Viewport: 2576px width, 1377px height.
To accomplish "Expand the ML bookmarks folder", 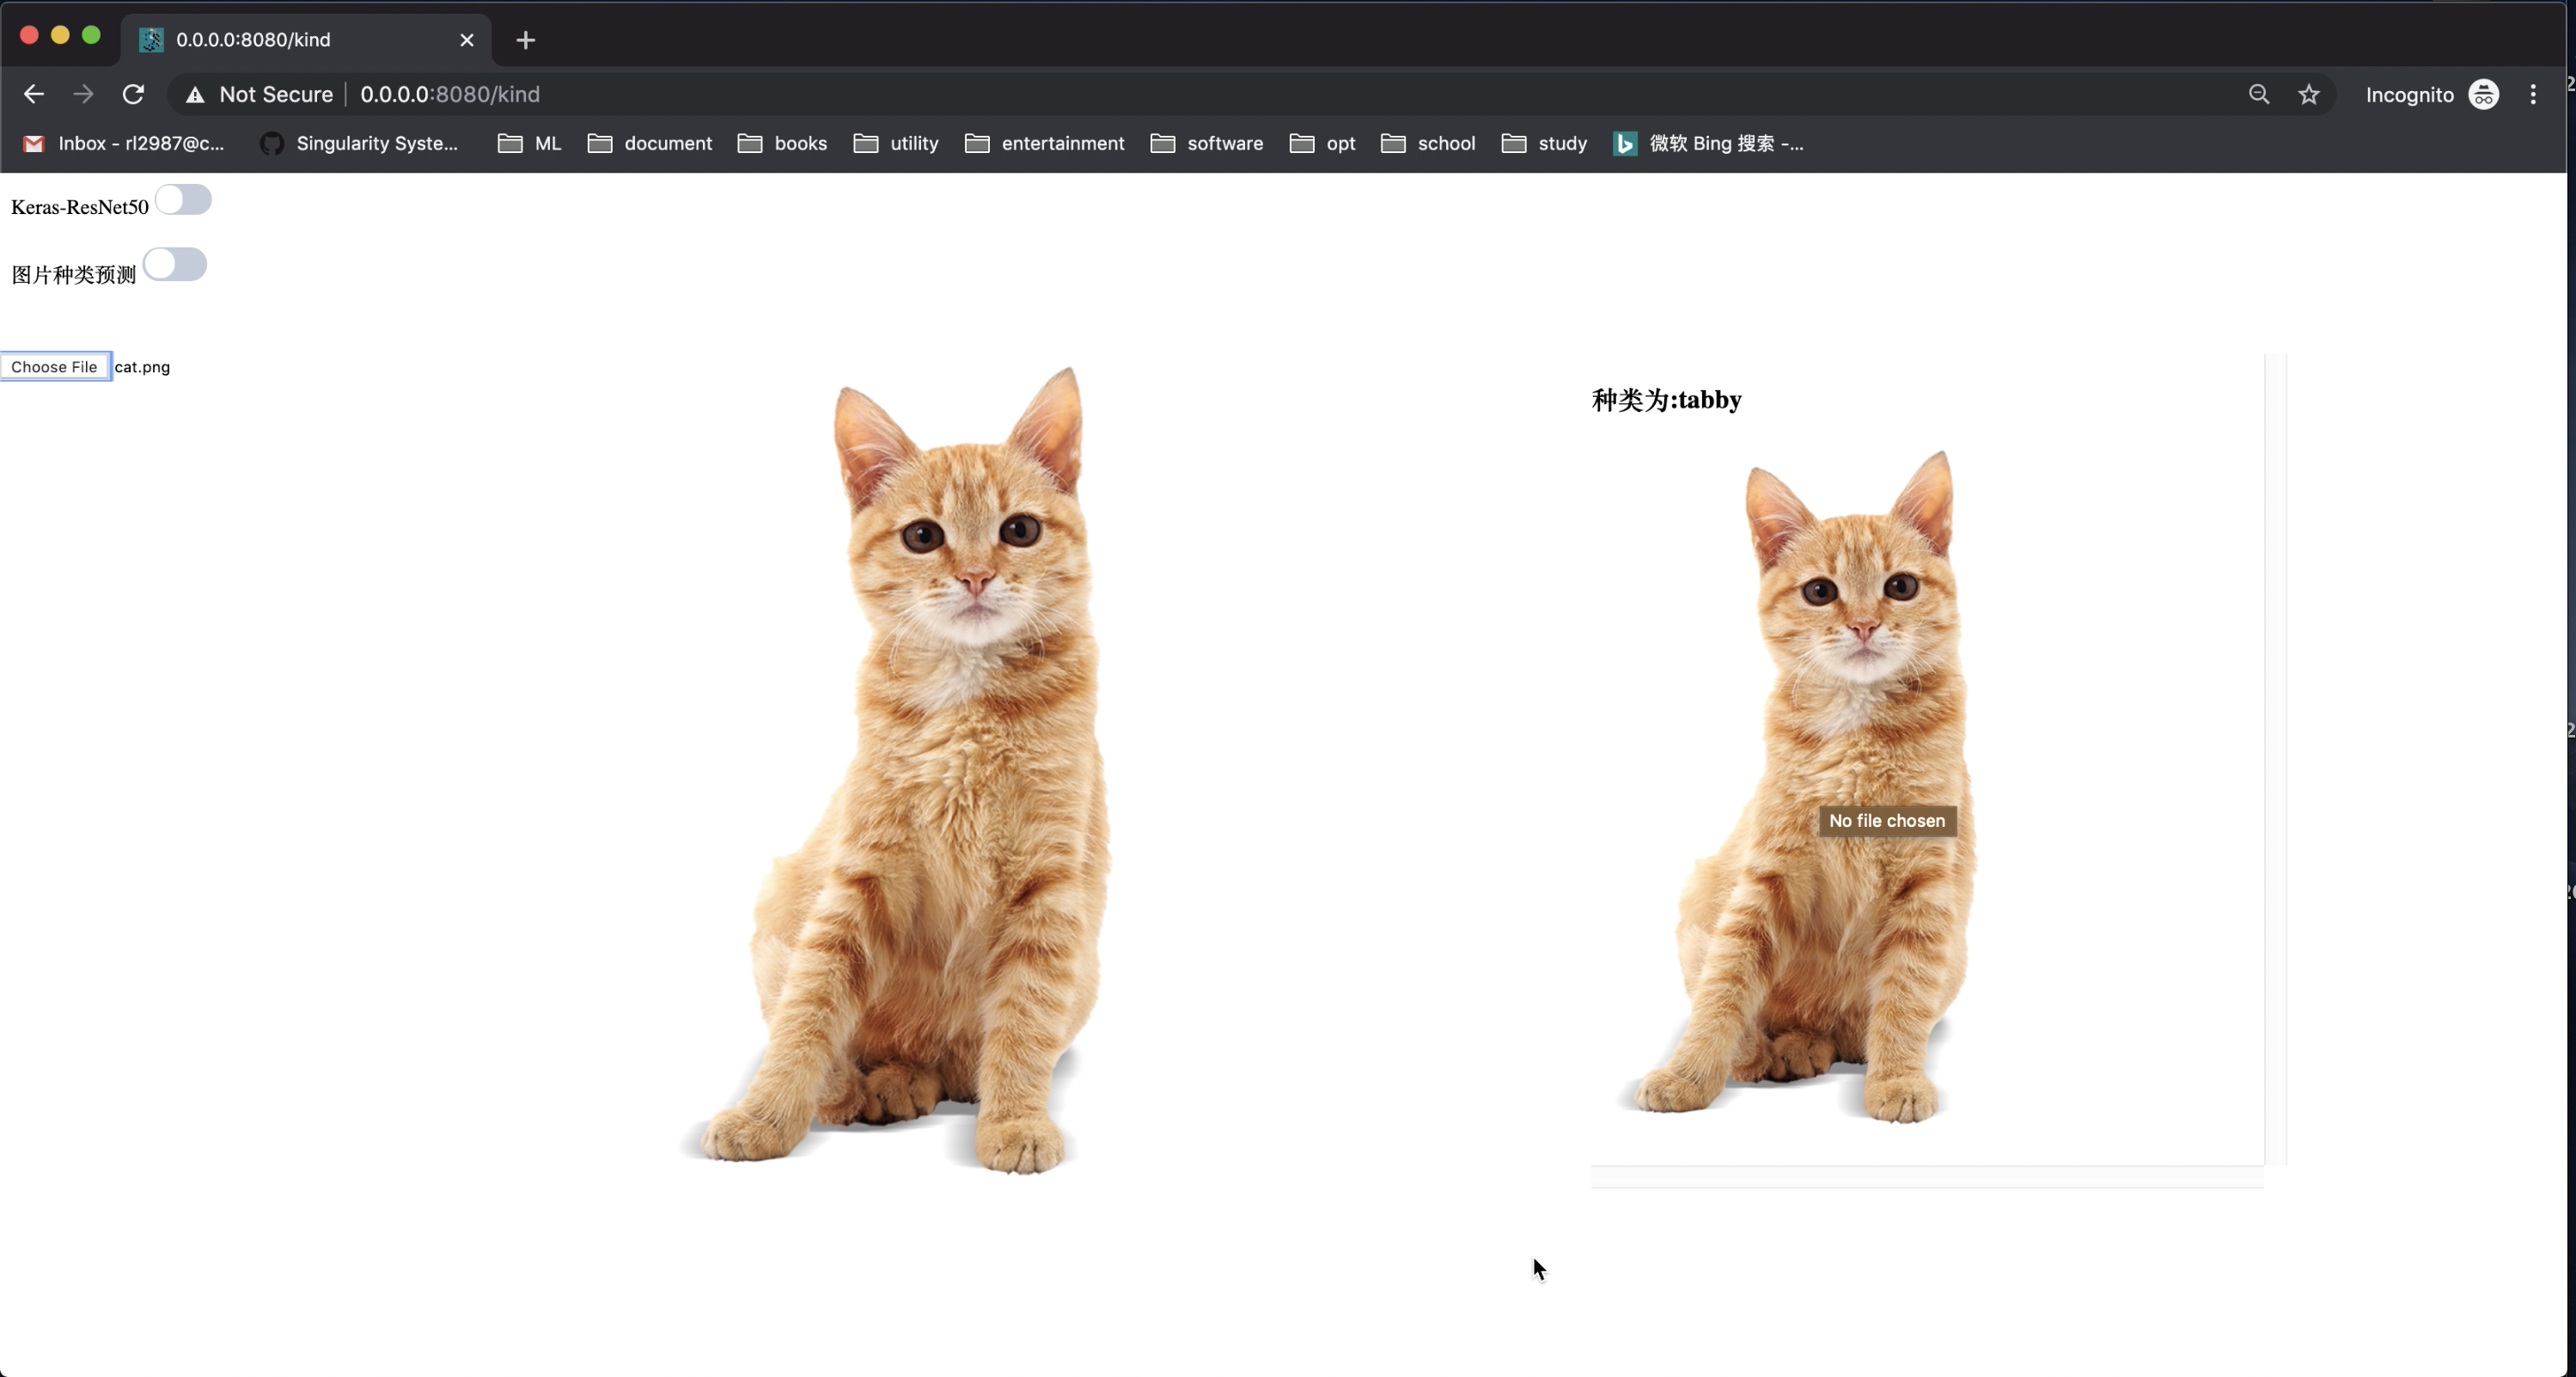I will (x=530, y=143).
